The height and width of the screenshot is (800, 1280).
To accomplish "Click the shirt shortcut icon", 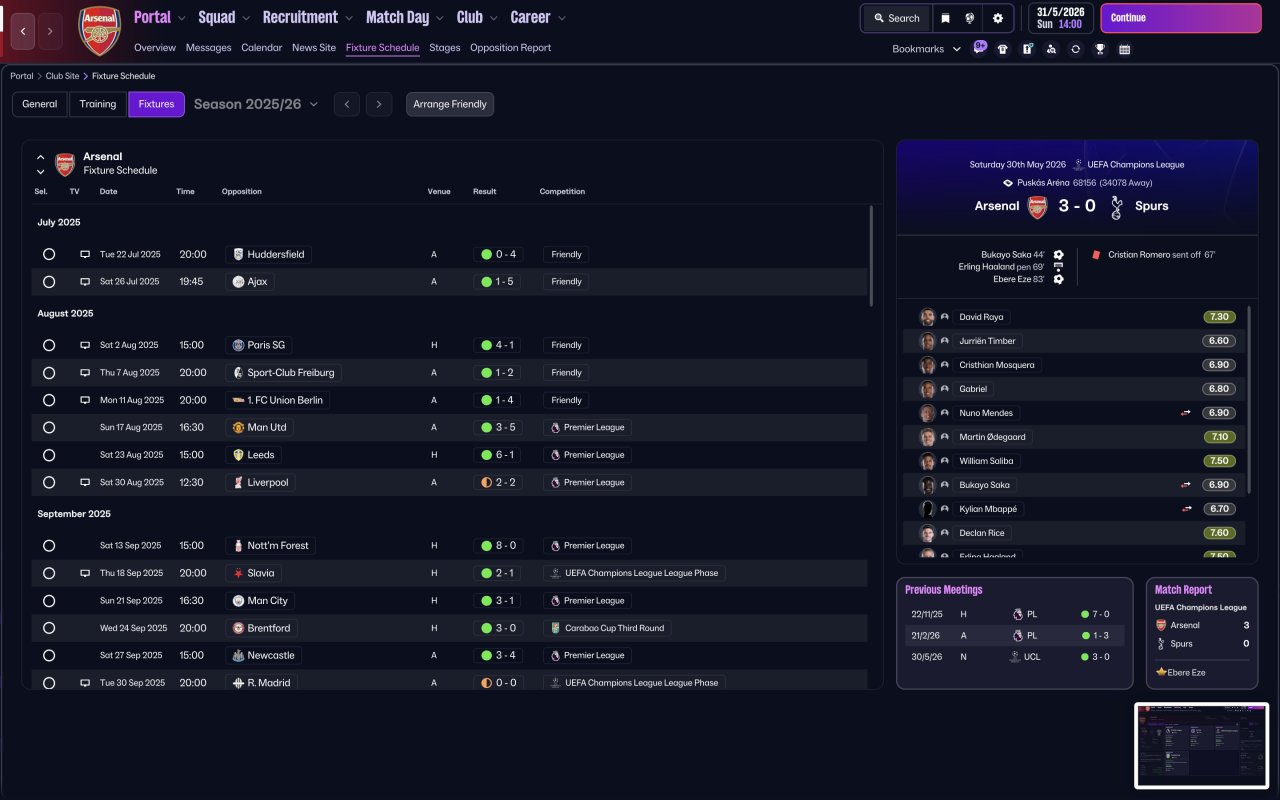I will point(1003,49).
